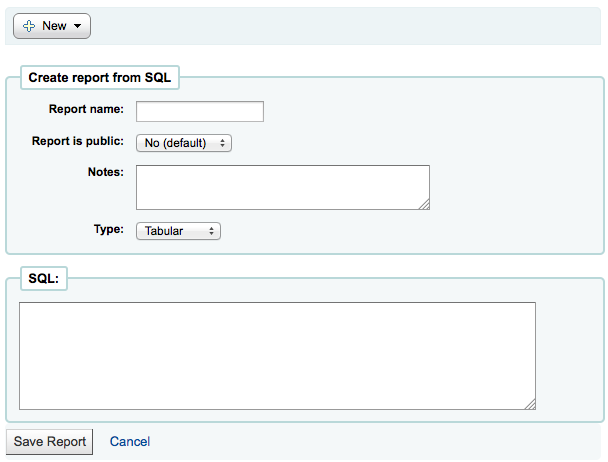Click inside the SQL text area
This screenshot has height=462, width=608.
(277, 356)
